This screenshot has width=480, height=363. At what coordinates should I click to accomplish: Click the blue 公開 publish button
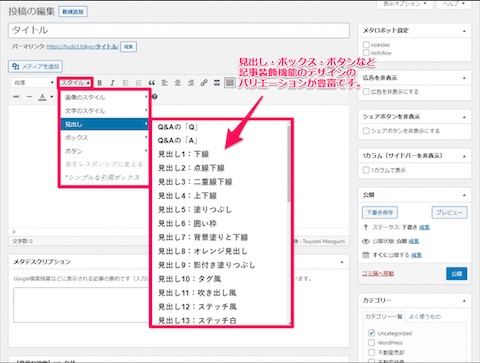pos(456,274)
